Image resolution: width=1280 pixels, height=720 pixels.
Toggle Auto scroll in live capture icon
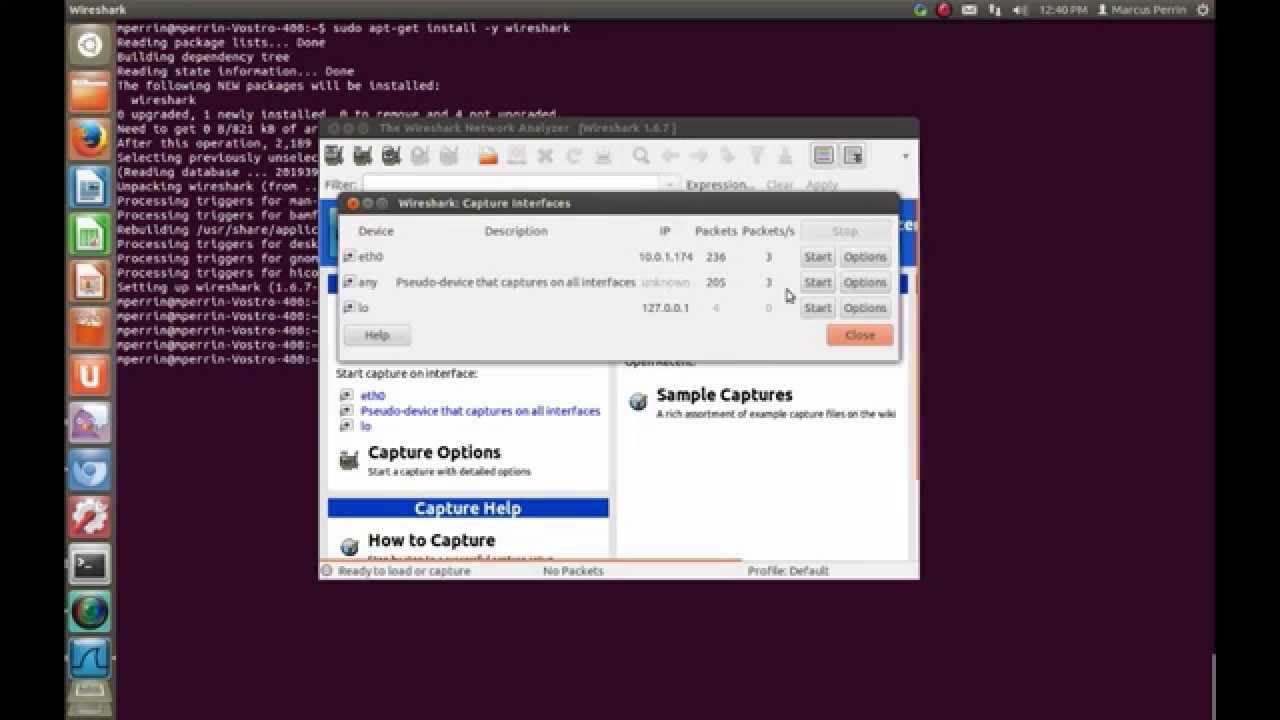(x=853, y=155)
